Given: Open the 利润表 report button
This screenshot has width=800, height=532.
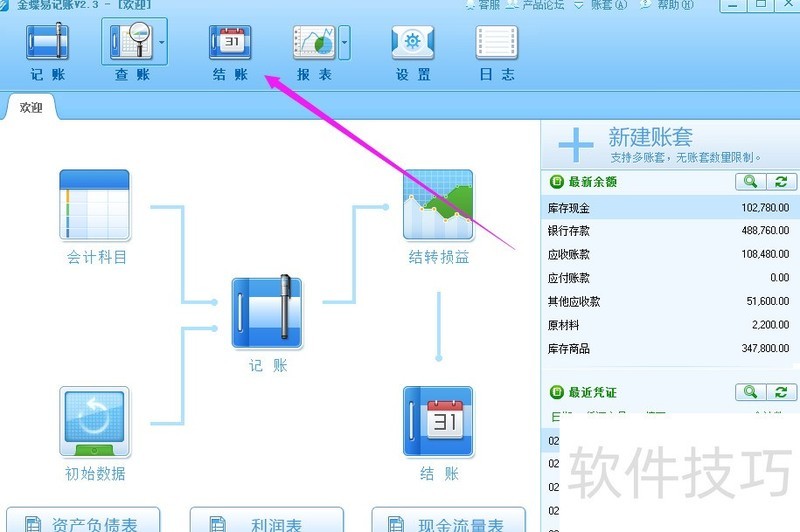Looking at the screenshot, I should point(267,520).
